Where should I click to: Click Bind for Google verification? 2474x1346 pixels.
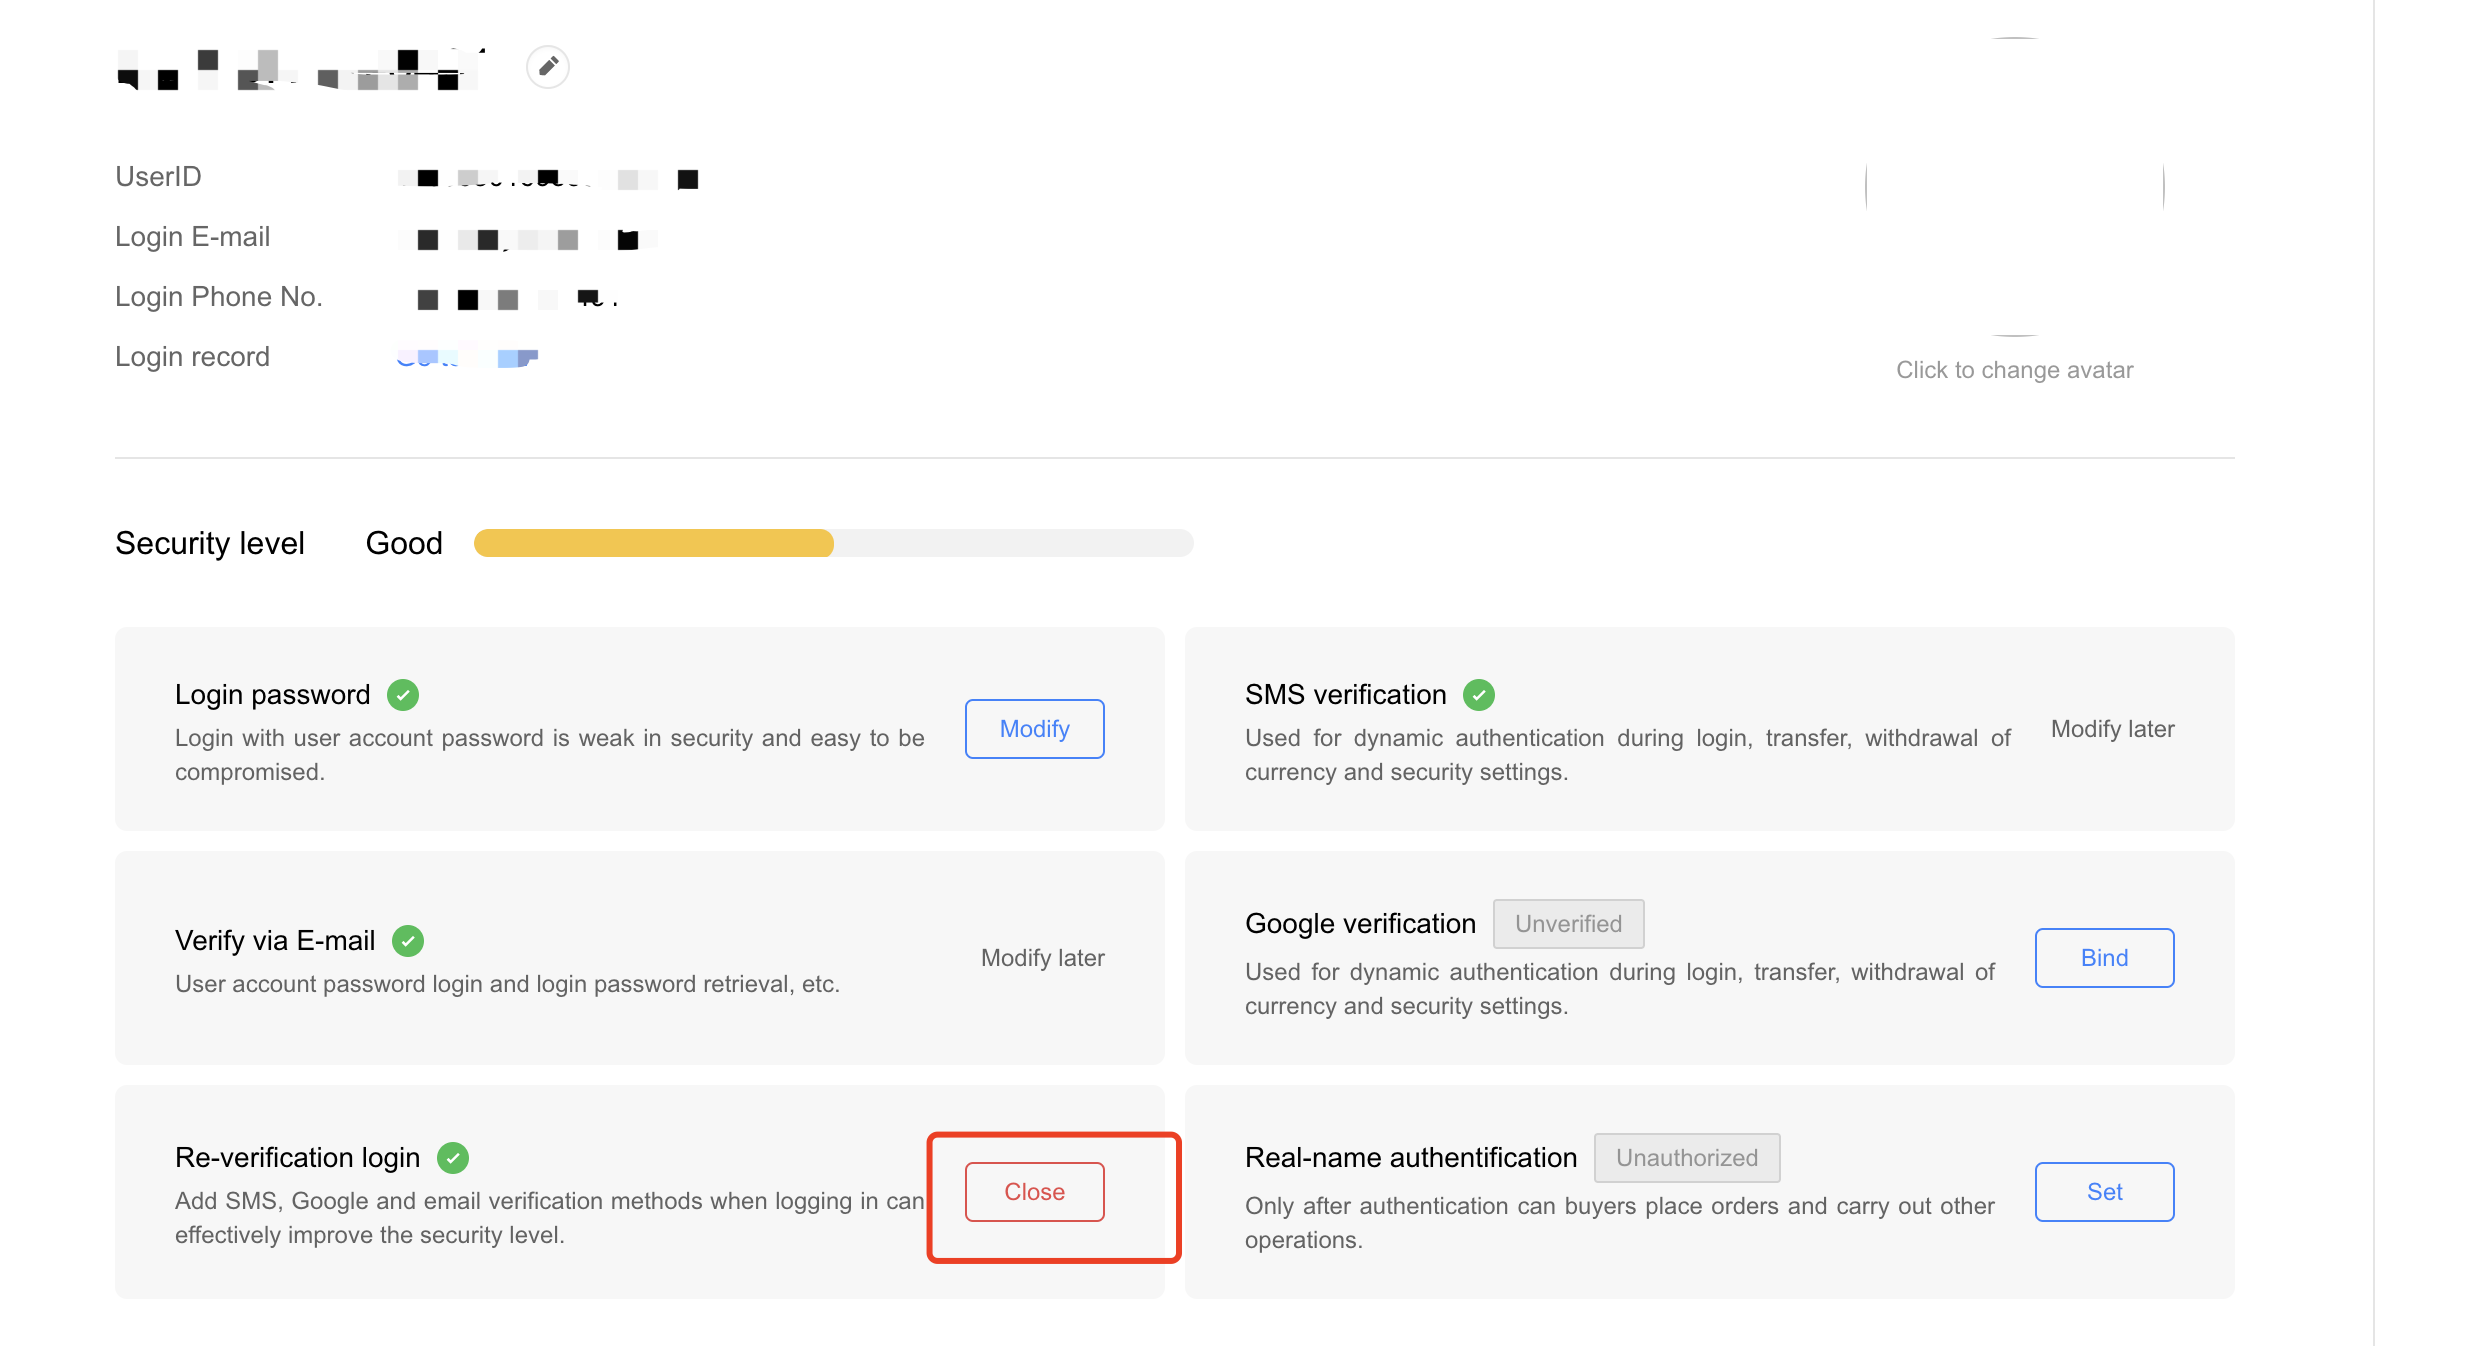click(2105, 958)
